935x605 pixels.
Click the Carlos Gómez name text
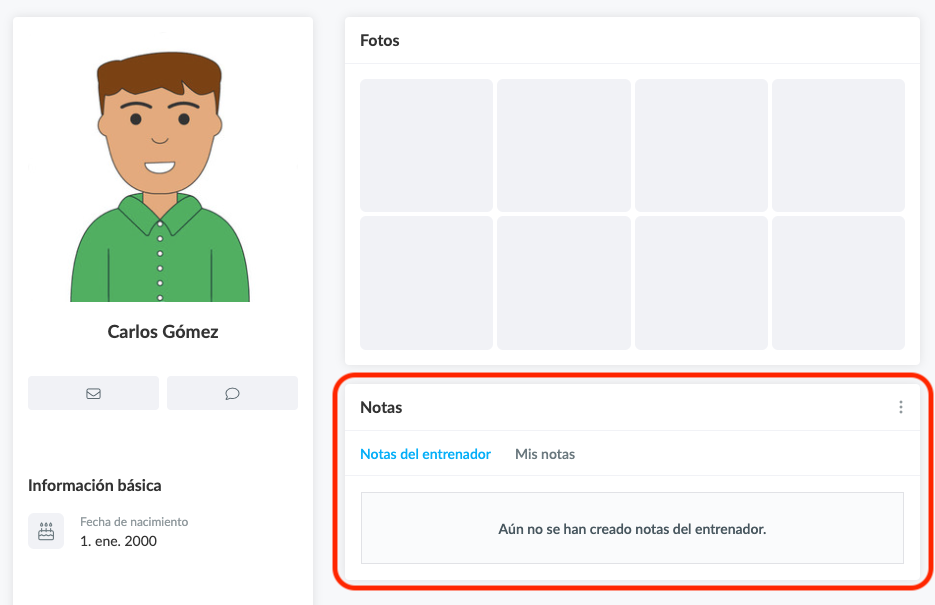163,332
